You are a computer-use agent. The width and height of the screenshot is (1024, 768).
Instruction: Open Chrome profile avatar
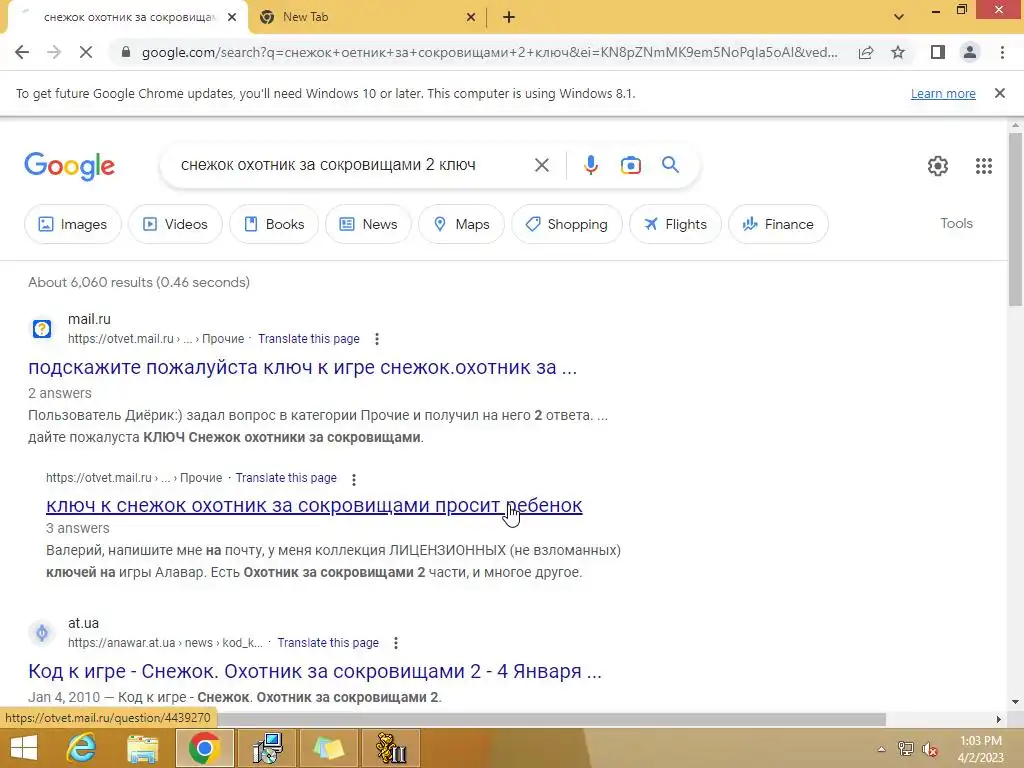click(970, 52)
